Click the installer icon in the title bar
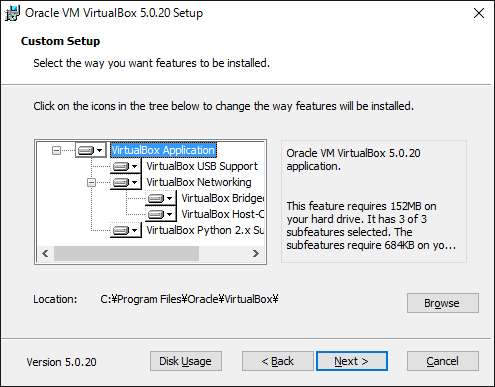The width and height of the screenshot is (495, 387). (12, 13)
